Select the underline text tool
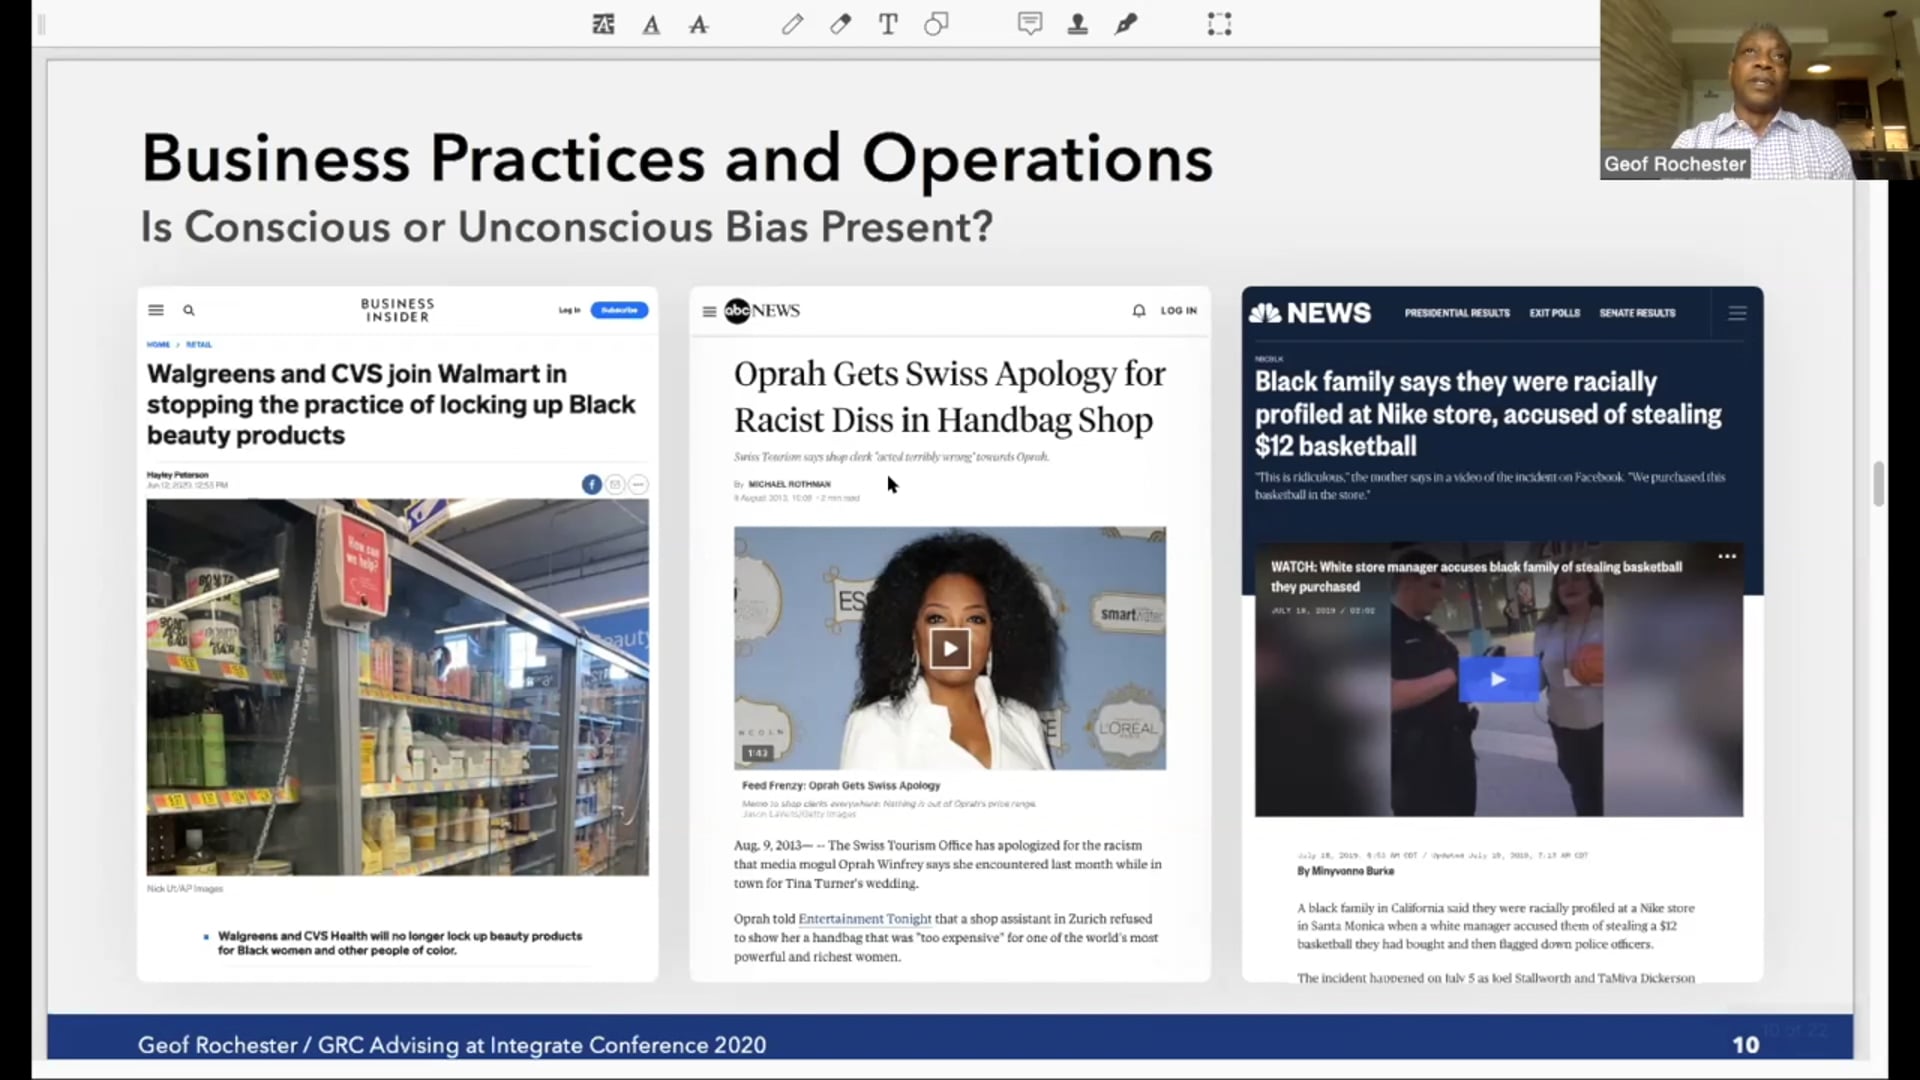Viewport: 1920px width, 1080px height. [651, 24]
